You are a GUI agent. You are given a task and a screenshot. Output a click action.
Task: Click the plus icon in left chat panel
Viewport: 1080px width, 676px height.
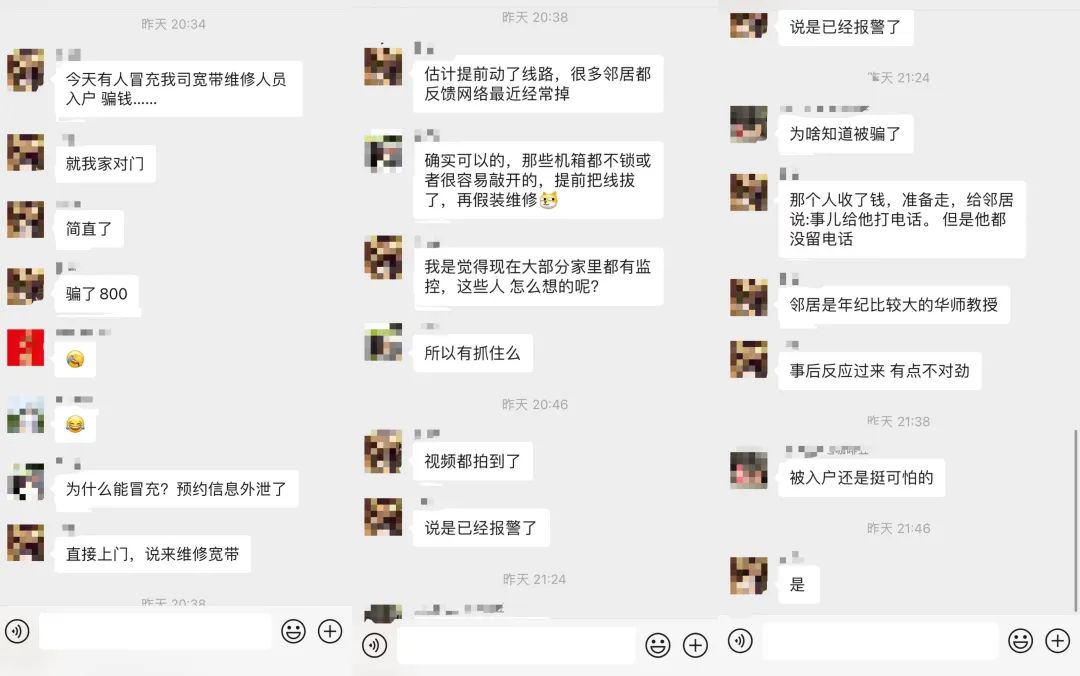pos(330,631)
